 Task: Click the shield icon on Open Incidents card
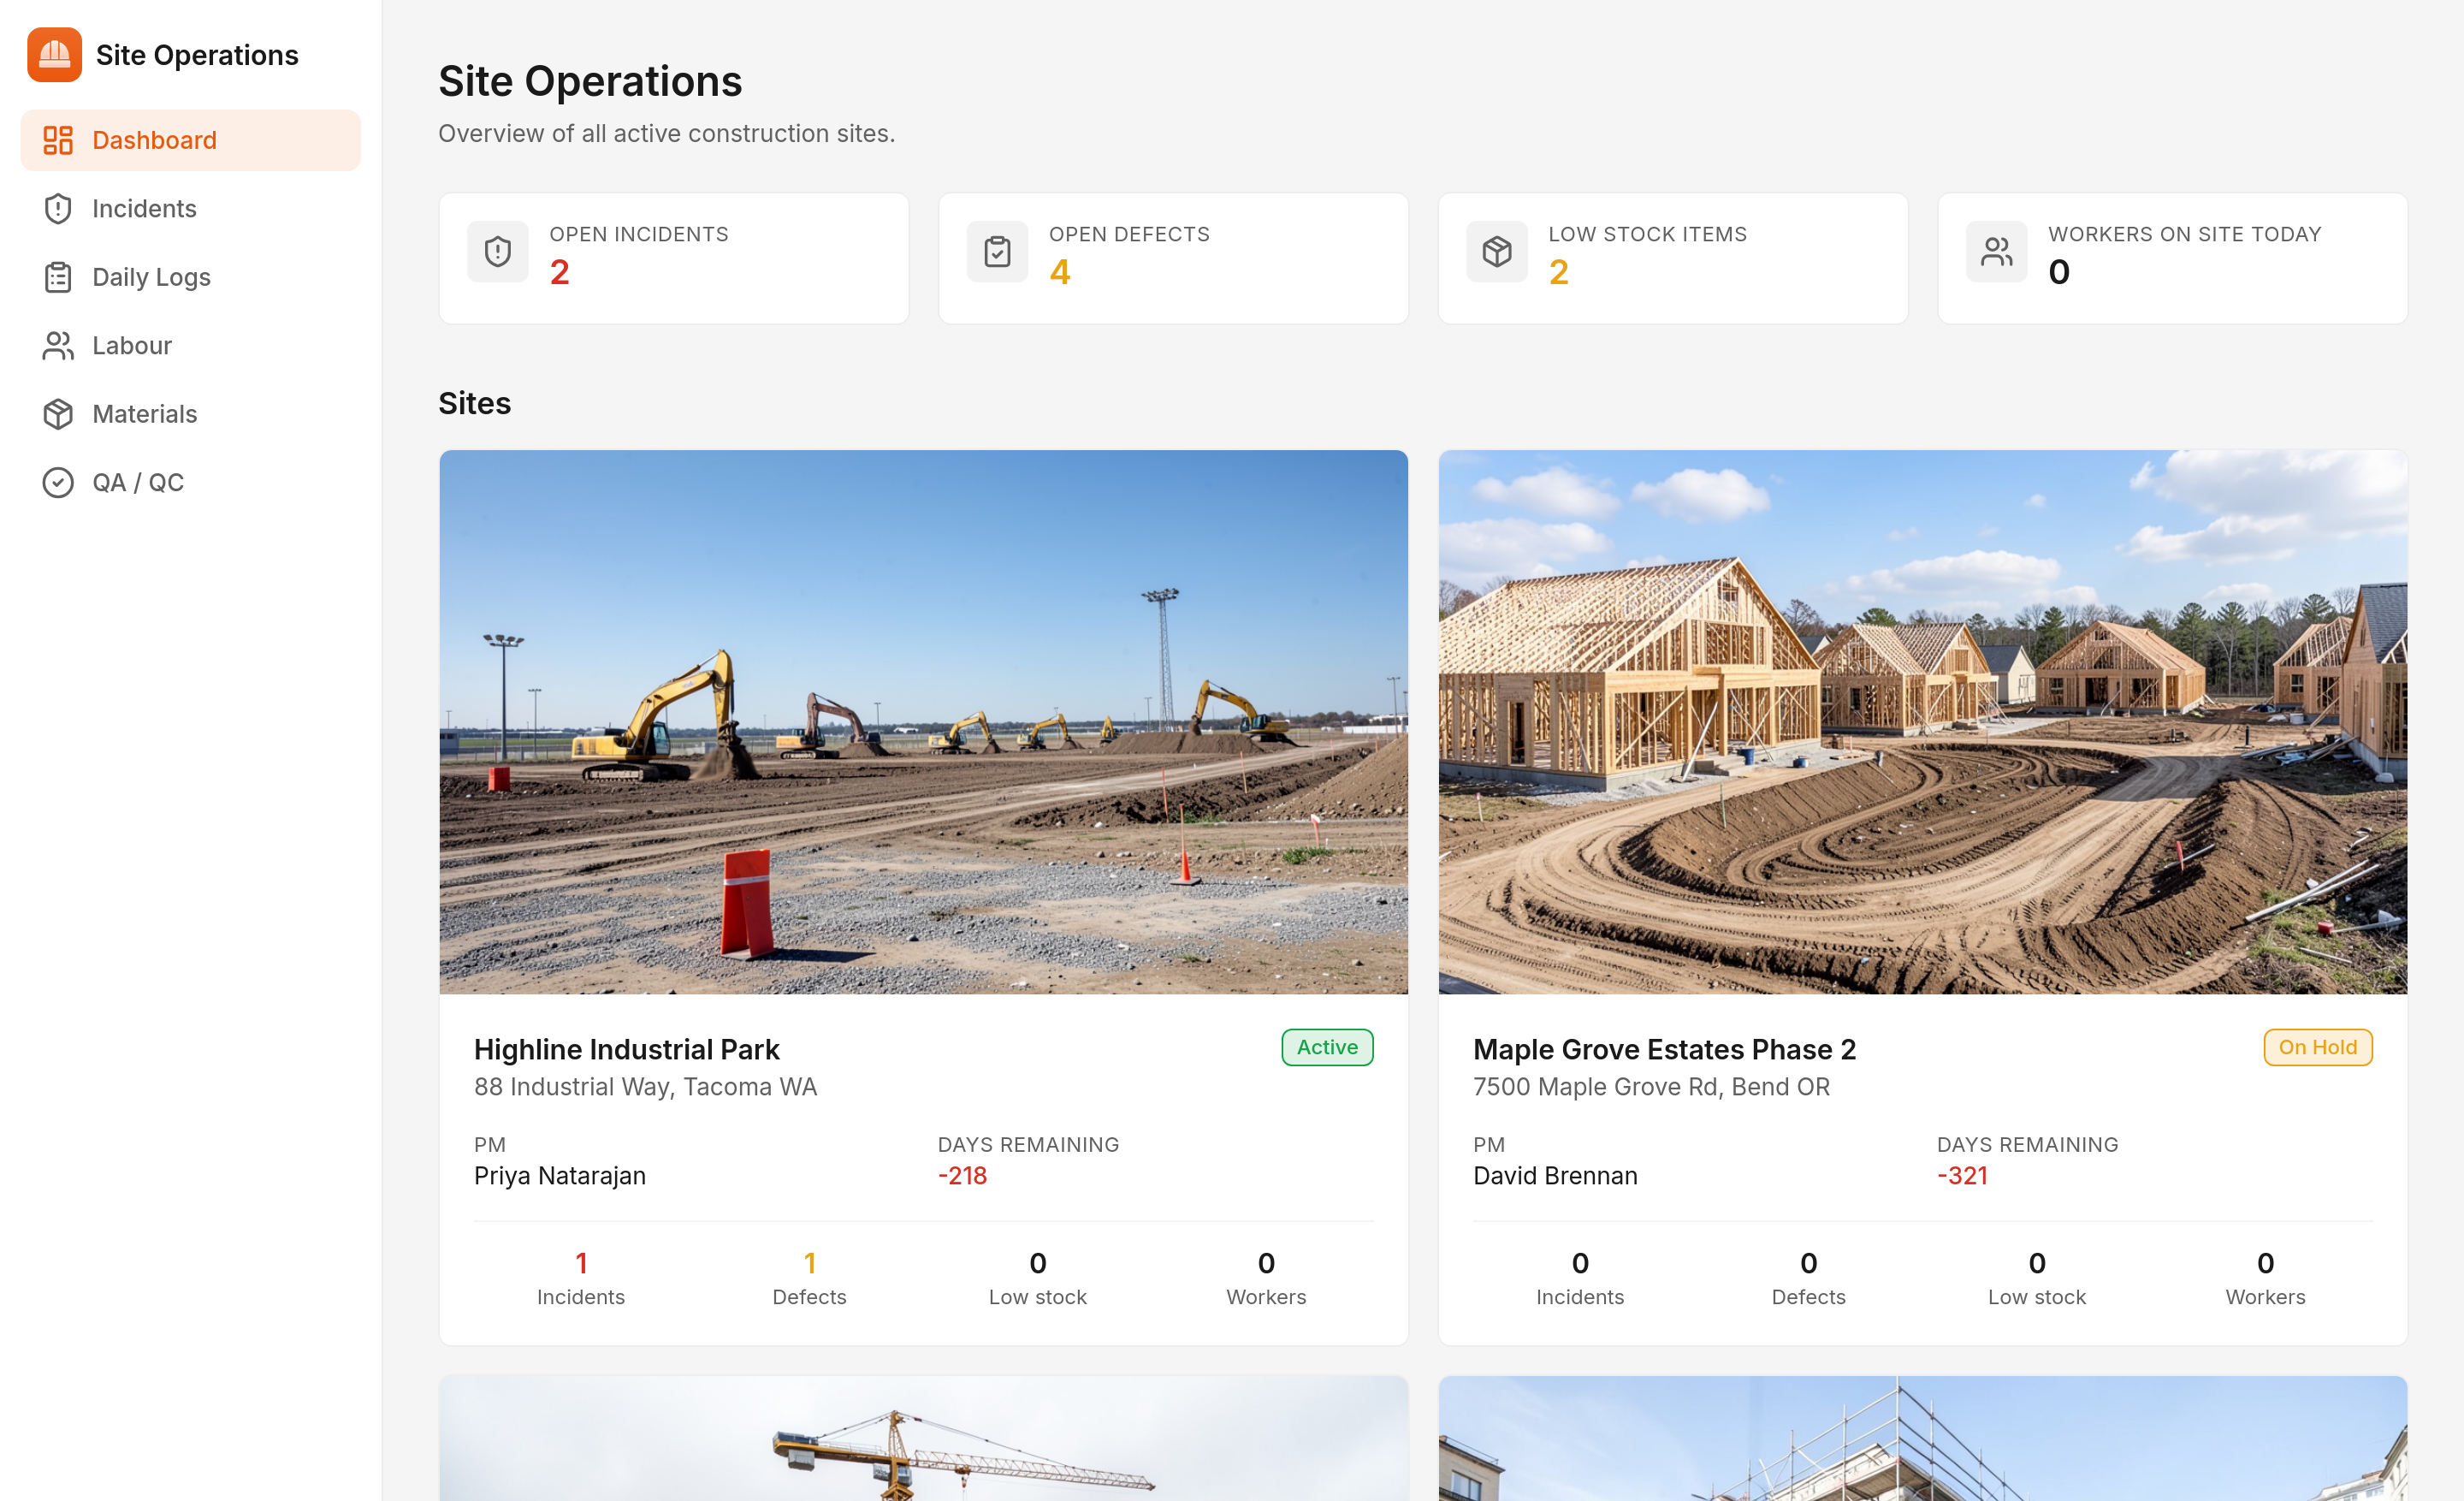coord(498,252)
